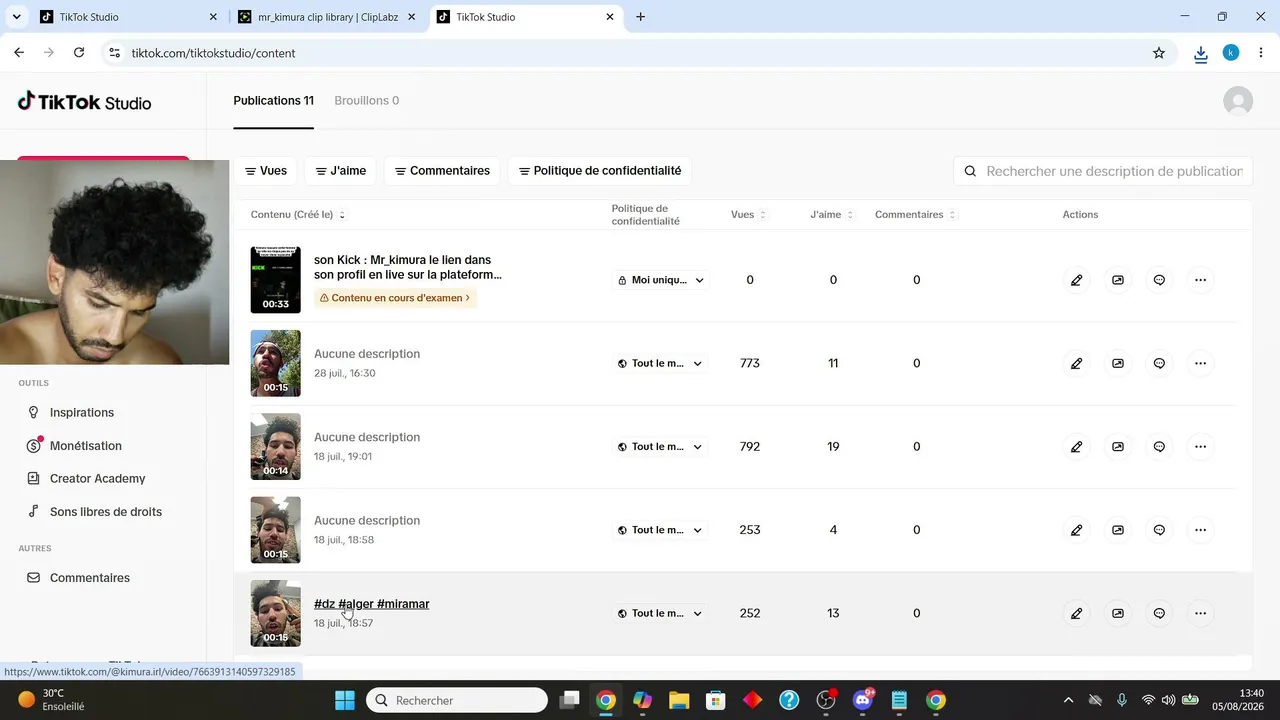The height and width of the screenshot is (720, 1280).
Task: Open Microsoft Store from the taskbar
Action: pos(716,700)
